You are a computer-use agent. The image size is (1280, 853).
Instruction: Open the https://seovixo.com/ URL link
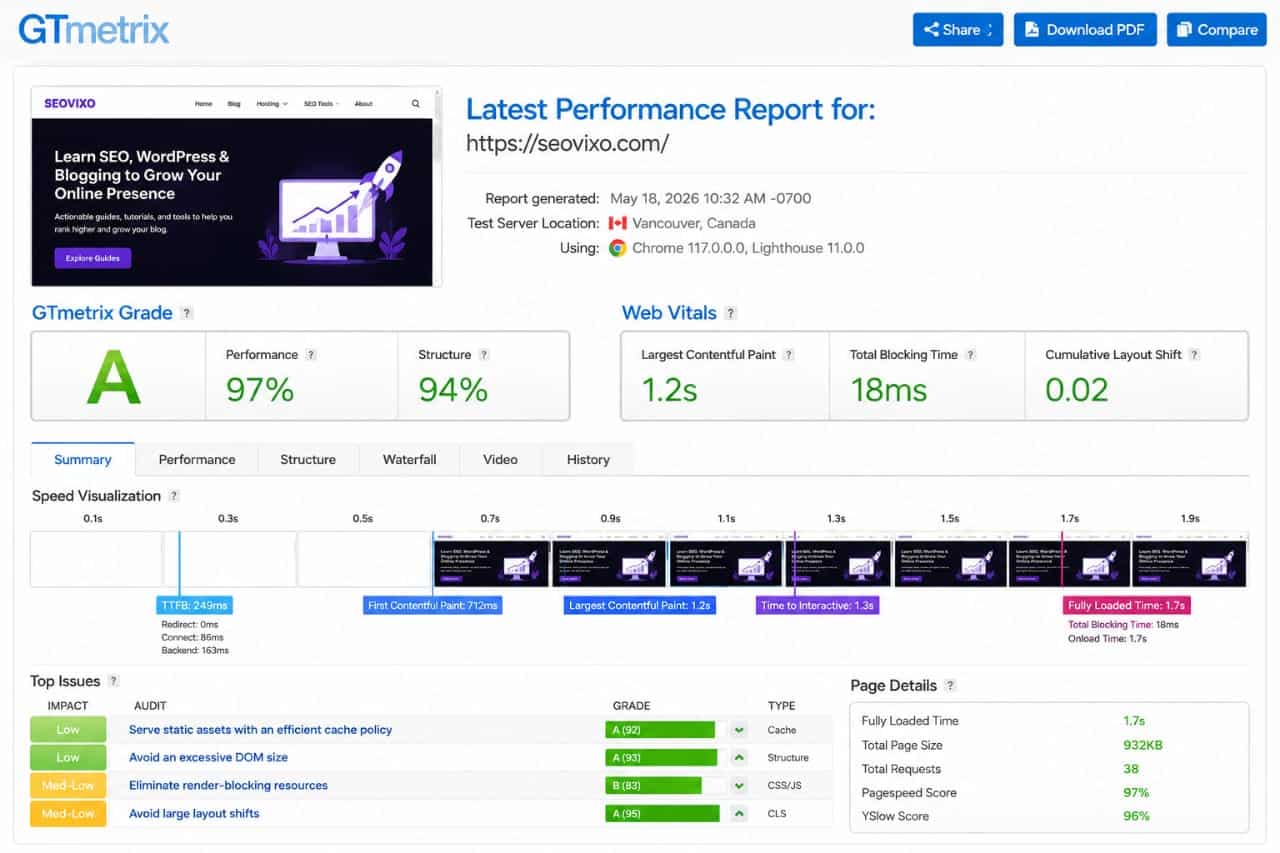click(567, 143)
